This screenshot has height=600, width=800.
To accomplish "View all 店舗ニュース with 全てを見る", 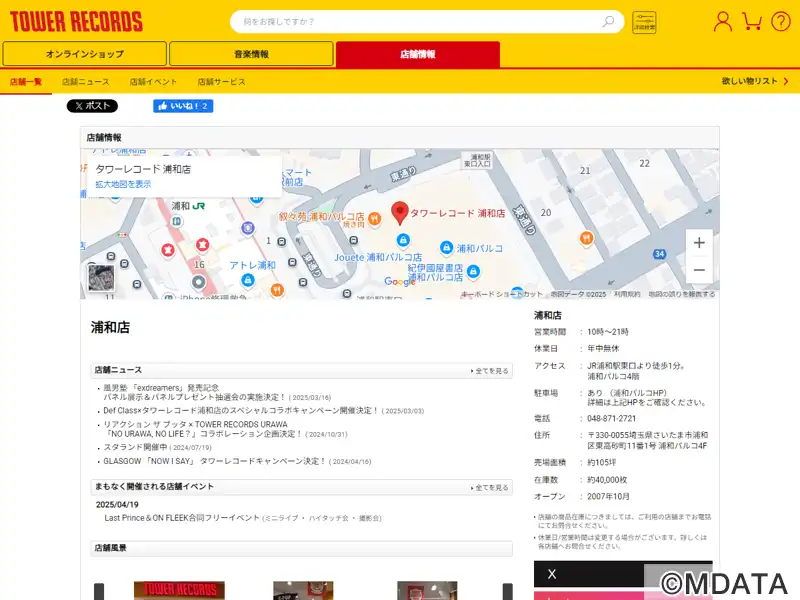I will [x=489, y=371].
